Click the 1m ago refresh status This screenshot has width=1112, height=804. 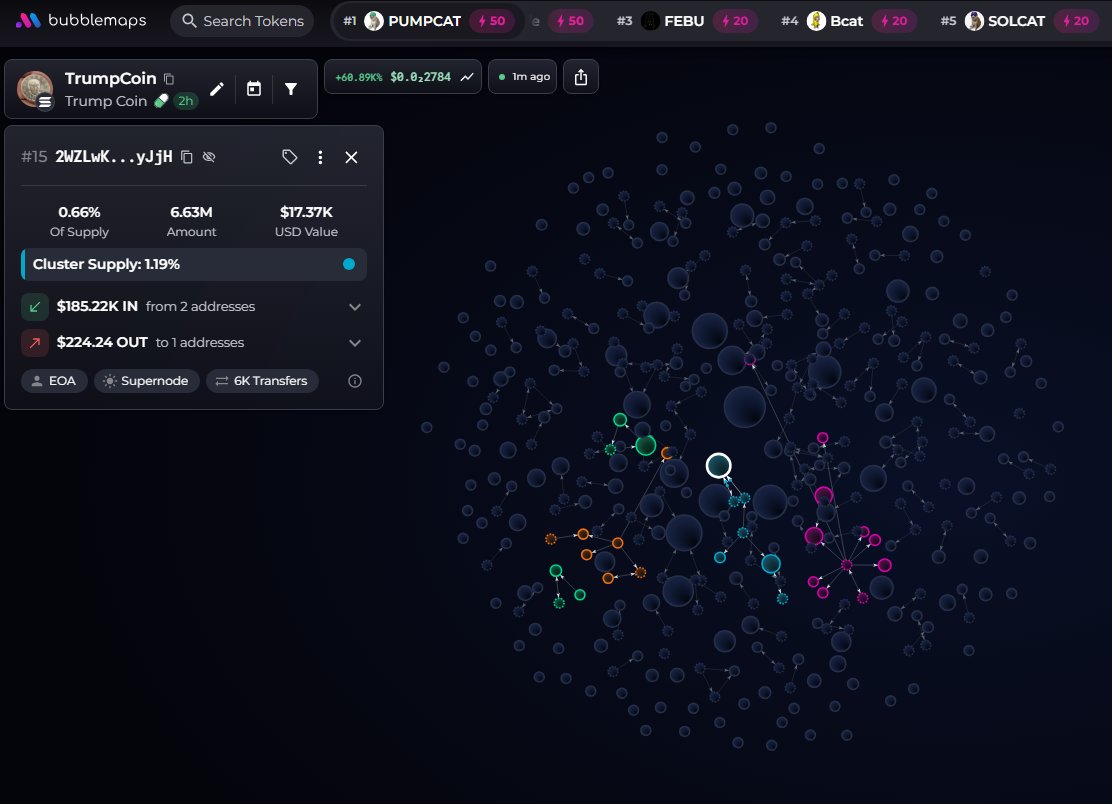point(523,77)
